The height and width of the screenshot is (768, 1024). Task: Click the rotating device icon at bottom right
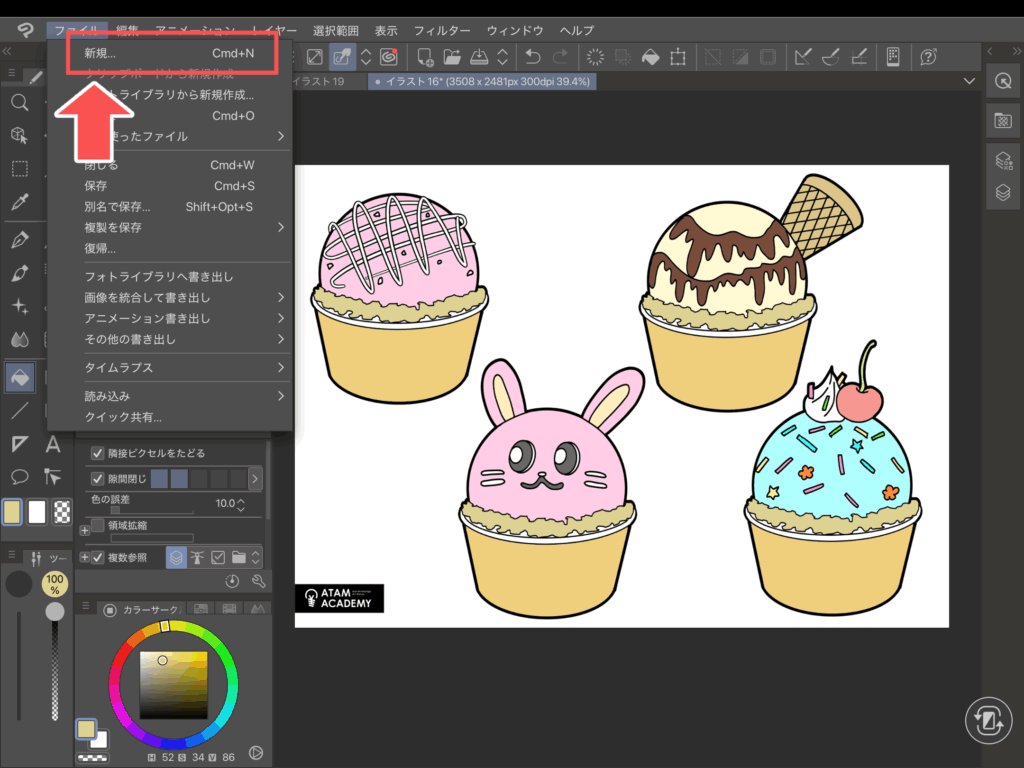[x=988, y=721]
